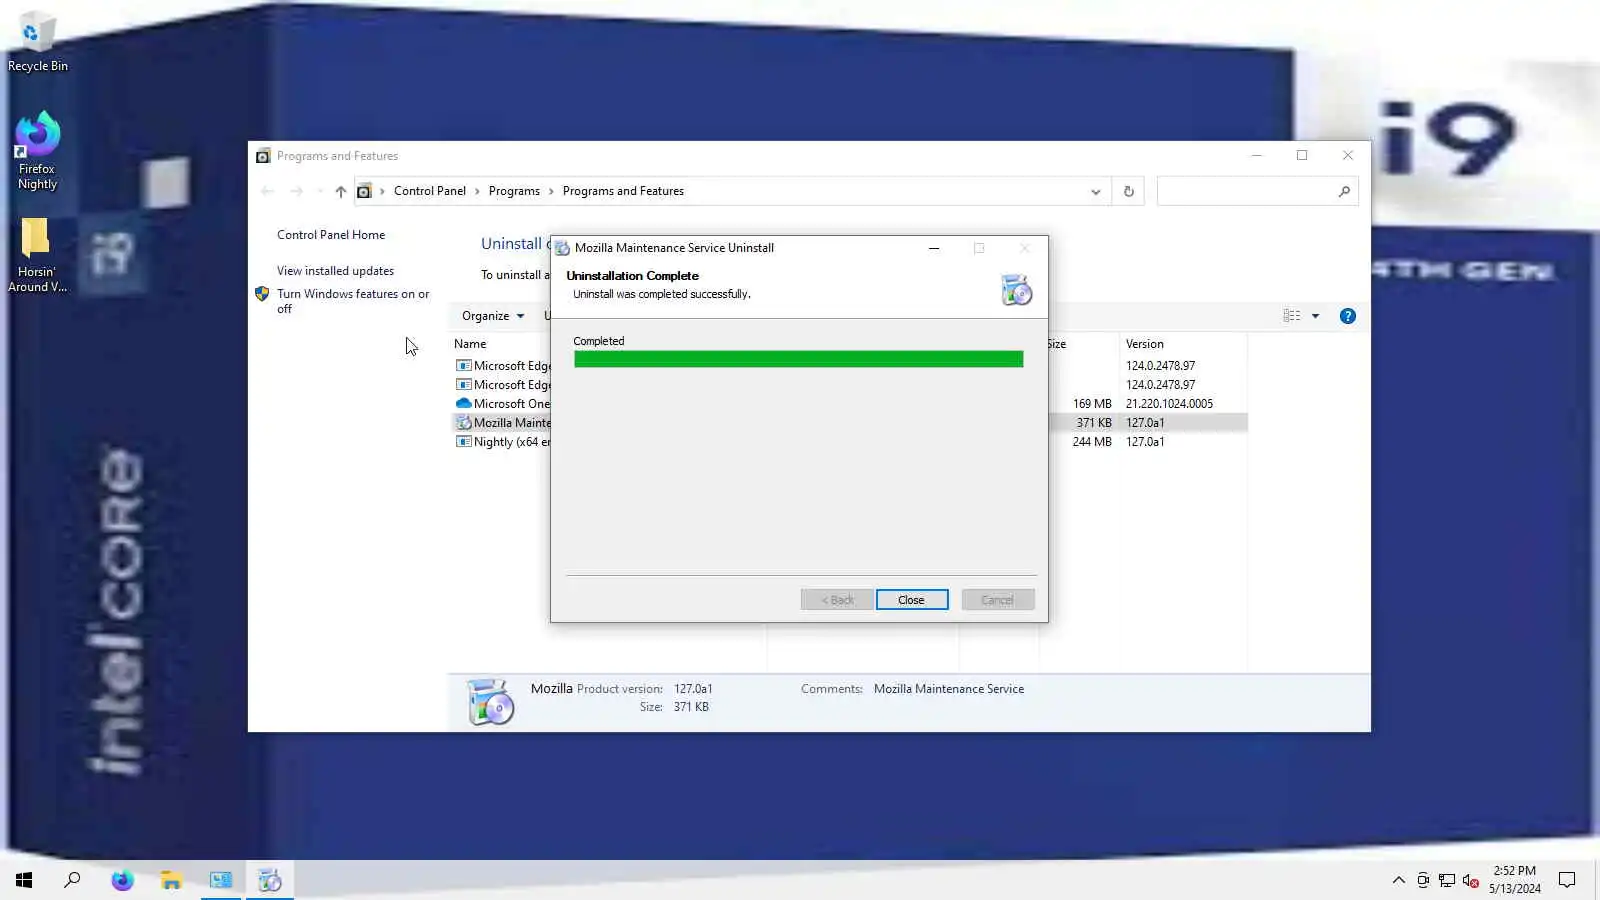Screen dimensions: 1600x900
Task: Sort programs by Name column header
Action: click(x=470, y=344)
